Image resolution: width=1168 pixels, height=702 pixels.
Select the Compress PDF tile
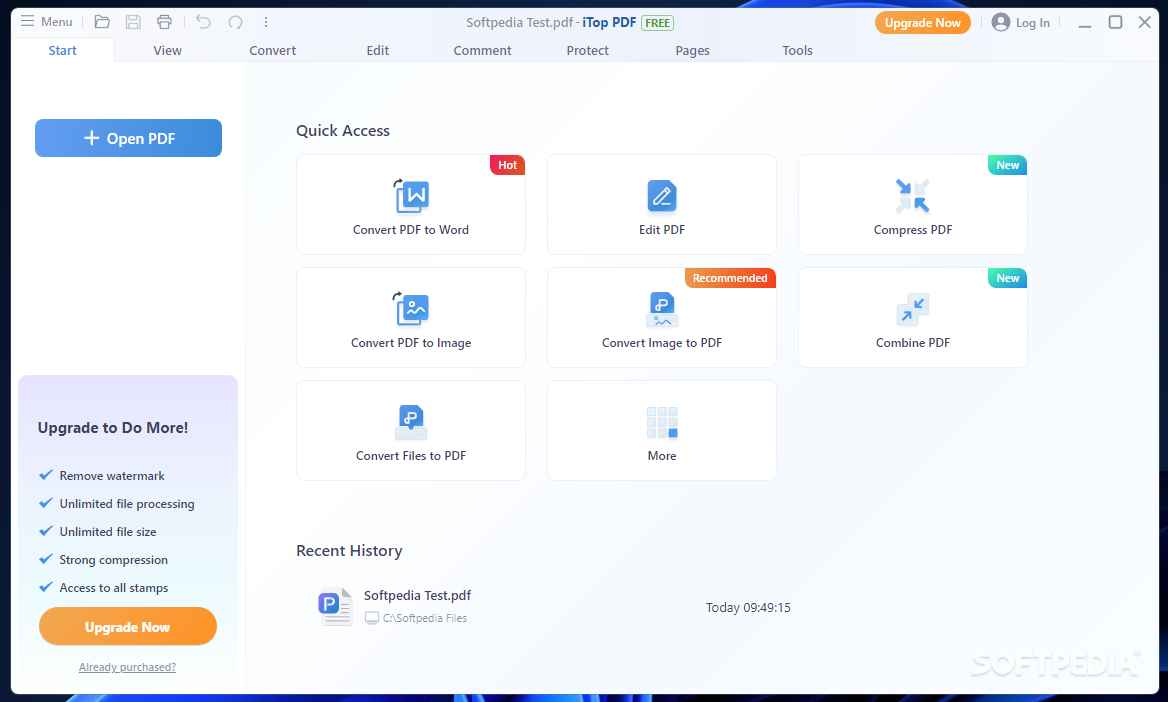point(912,205)
